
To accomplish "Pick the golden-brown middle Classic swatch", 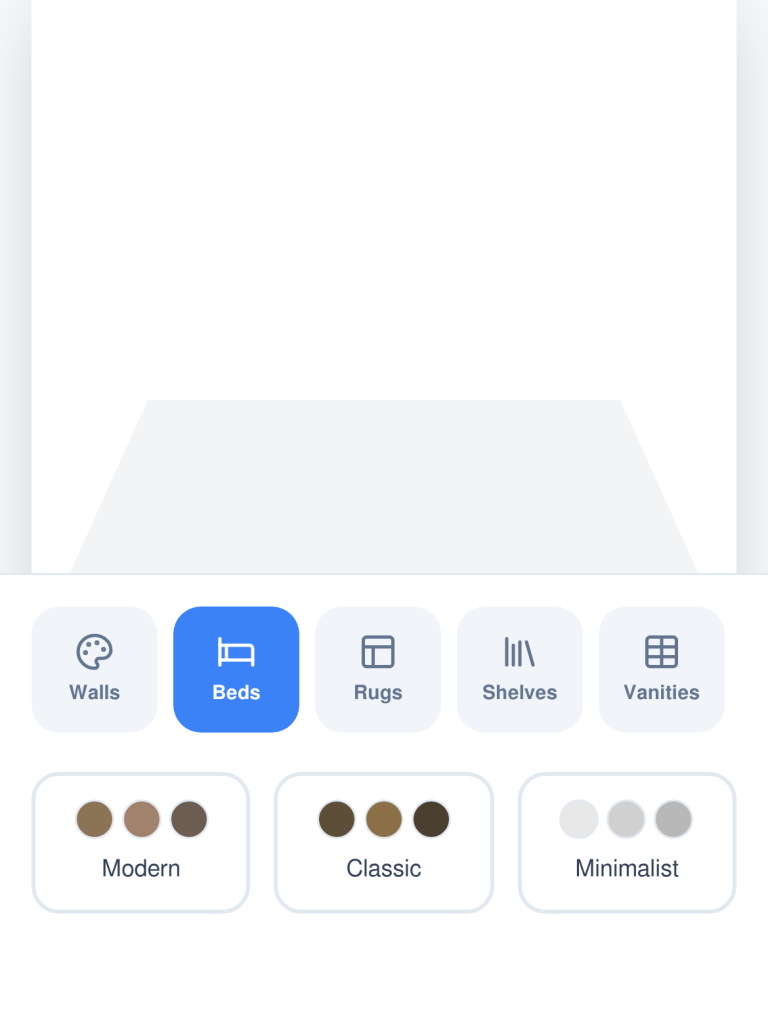I will click(384, 819).
